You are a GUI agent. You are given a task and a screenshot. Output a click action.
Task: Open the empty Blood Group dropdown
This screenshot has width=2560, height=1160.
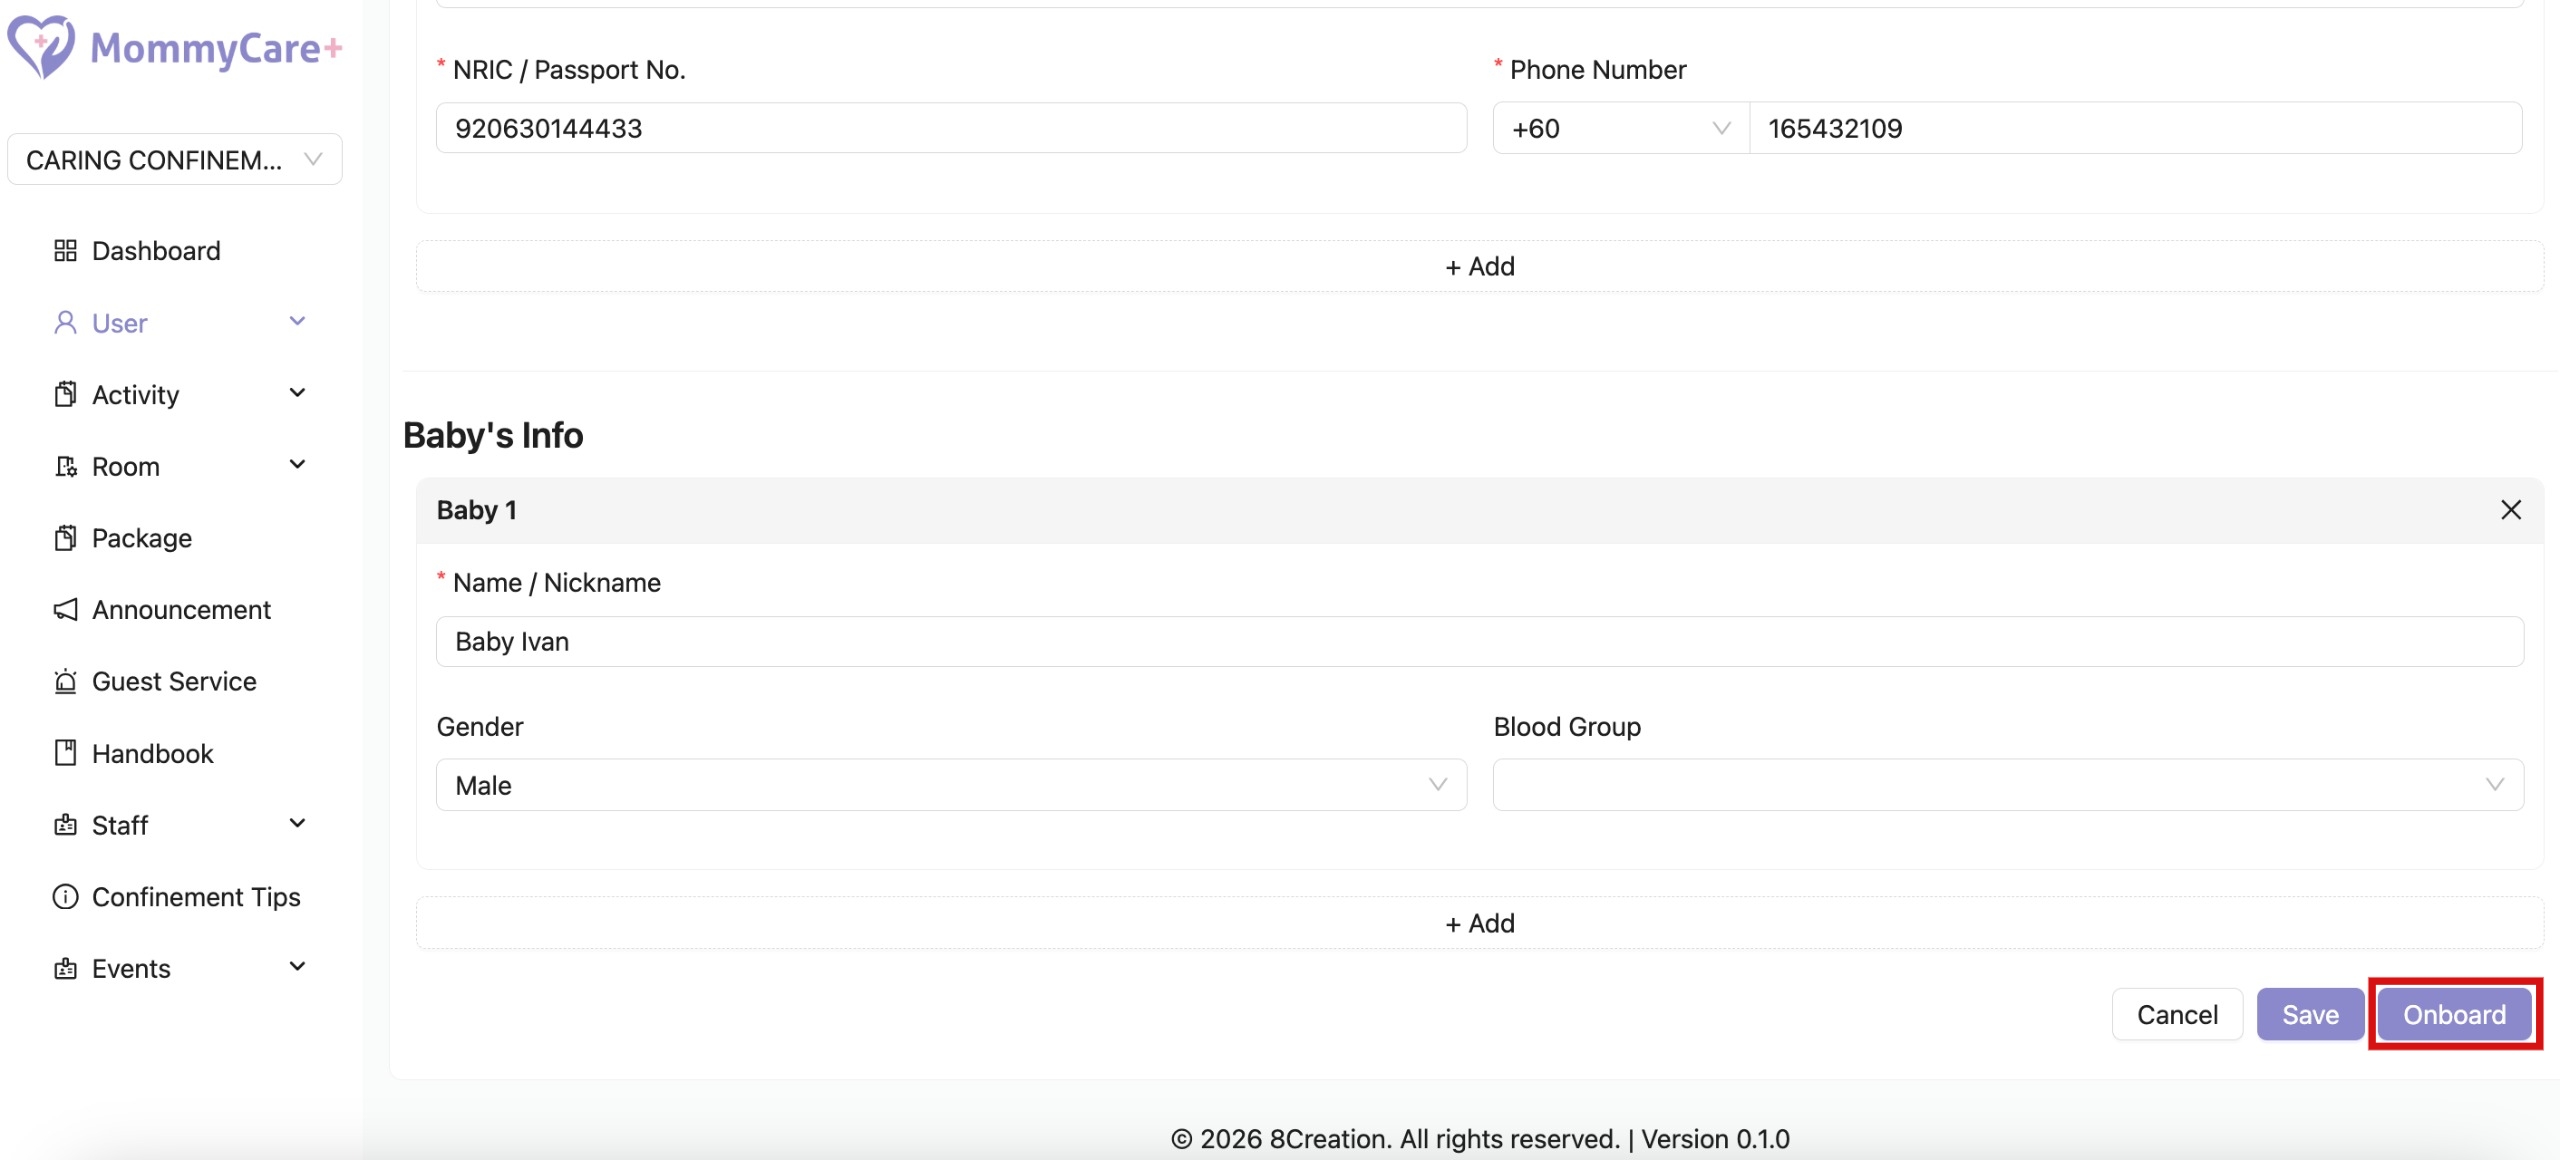(2007, 785)
